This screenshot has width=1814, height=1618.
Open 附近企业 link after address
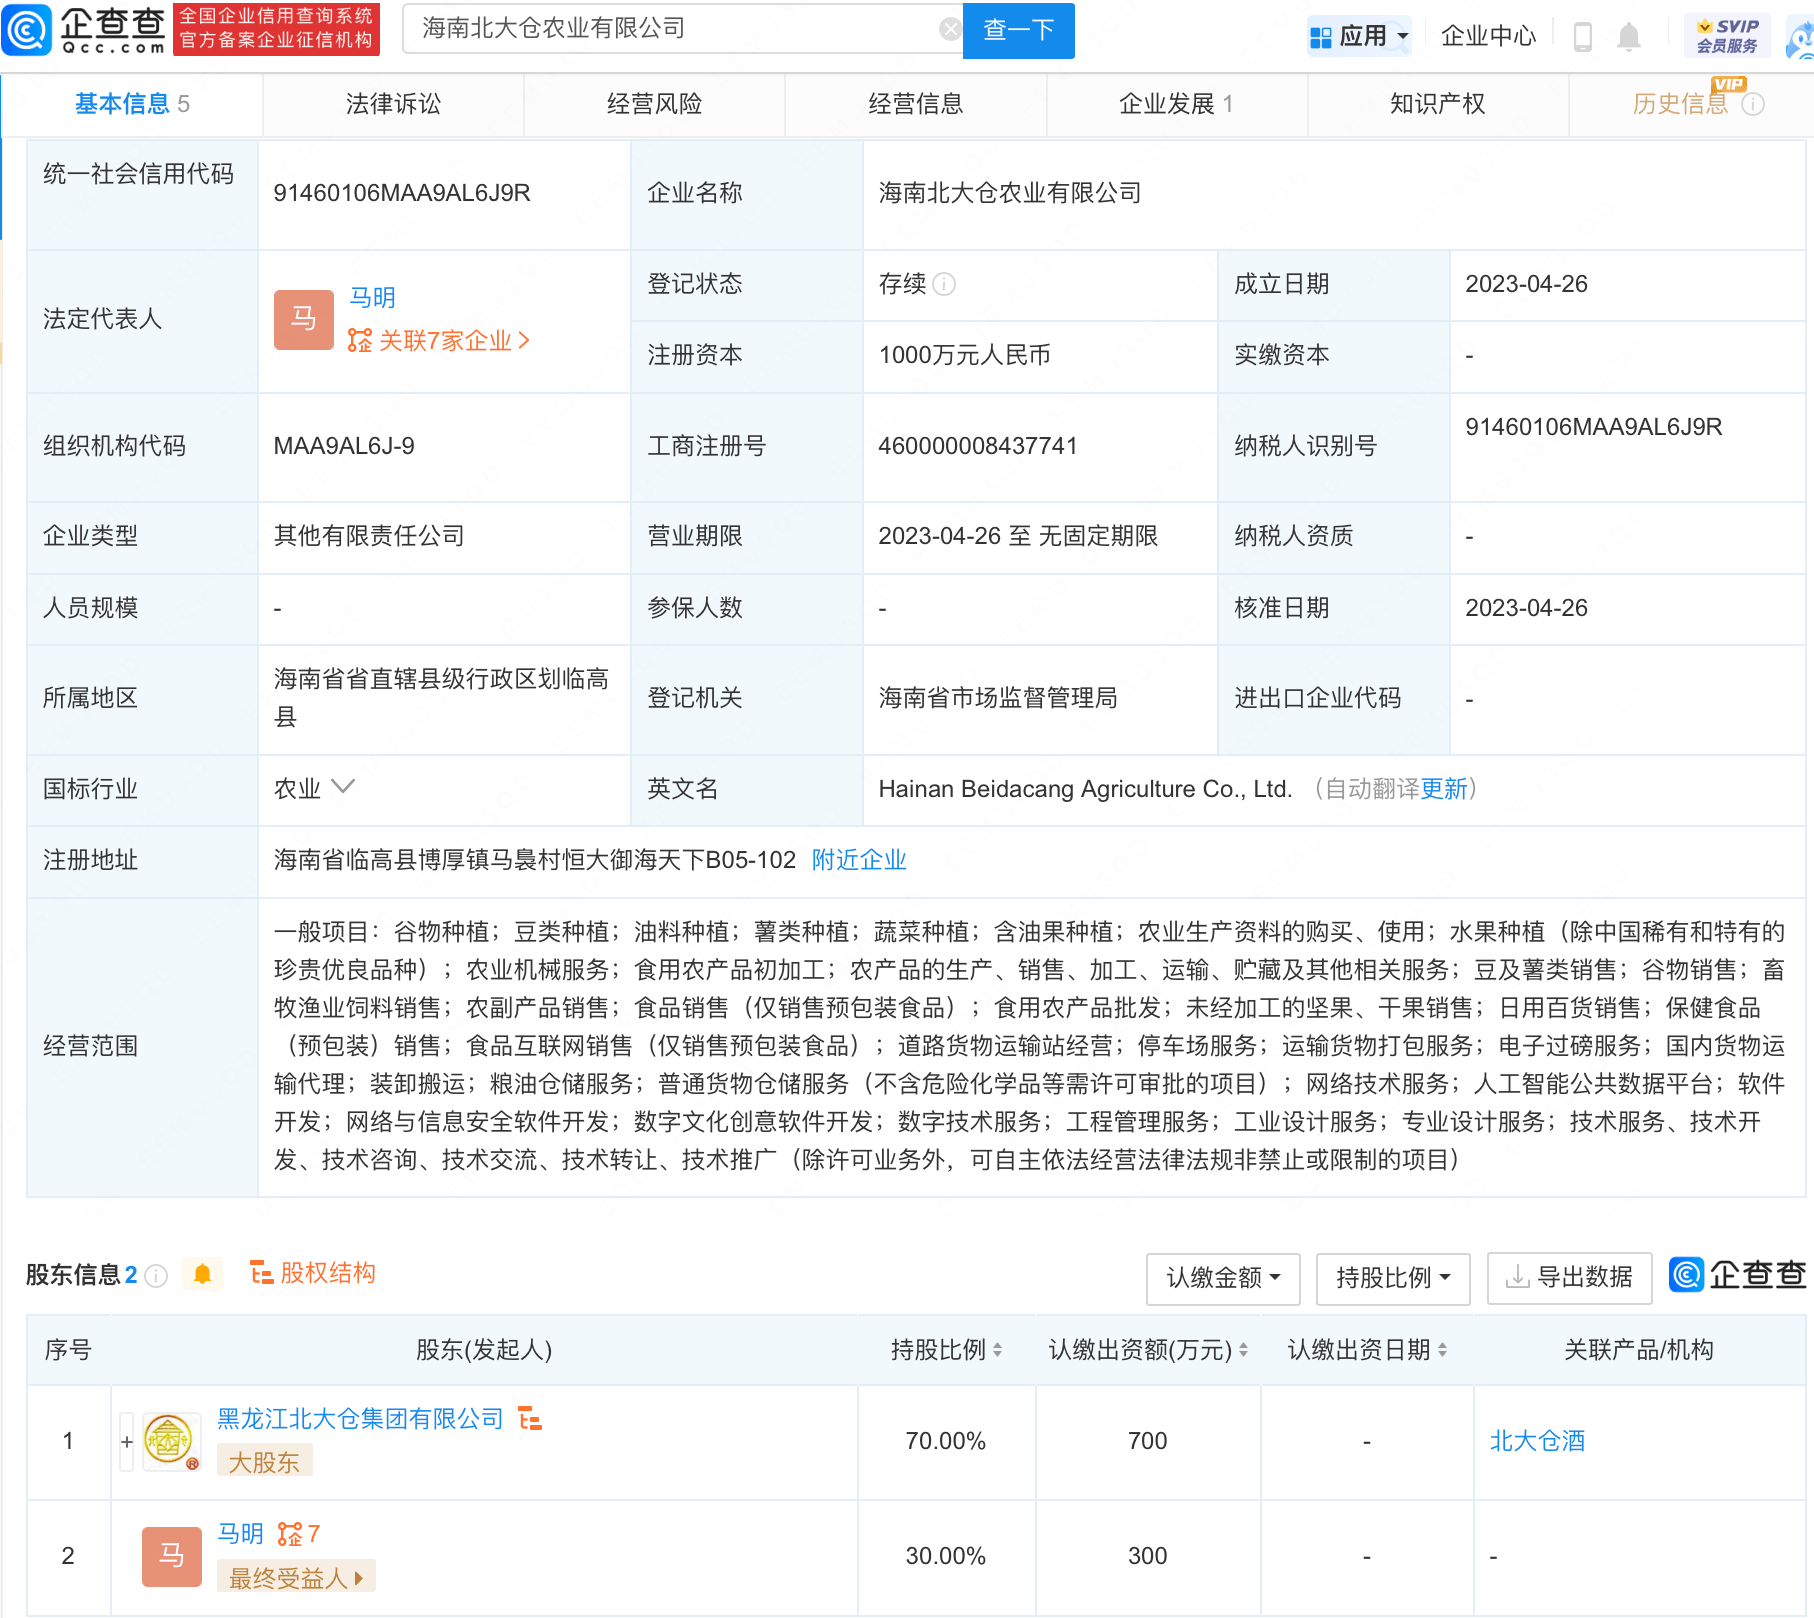click(x=859, y=860)
